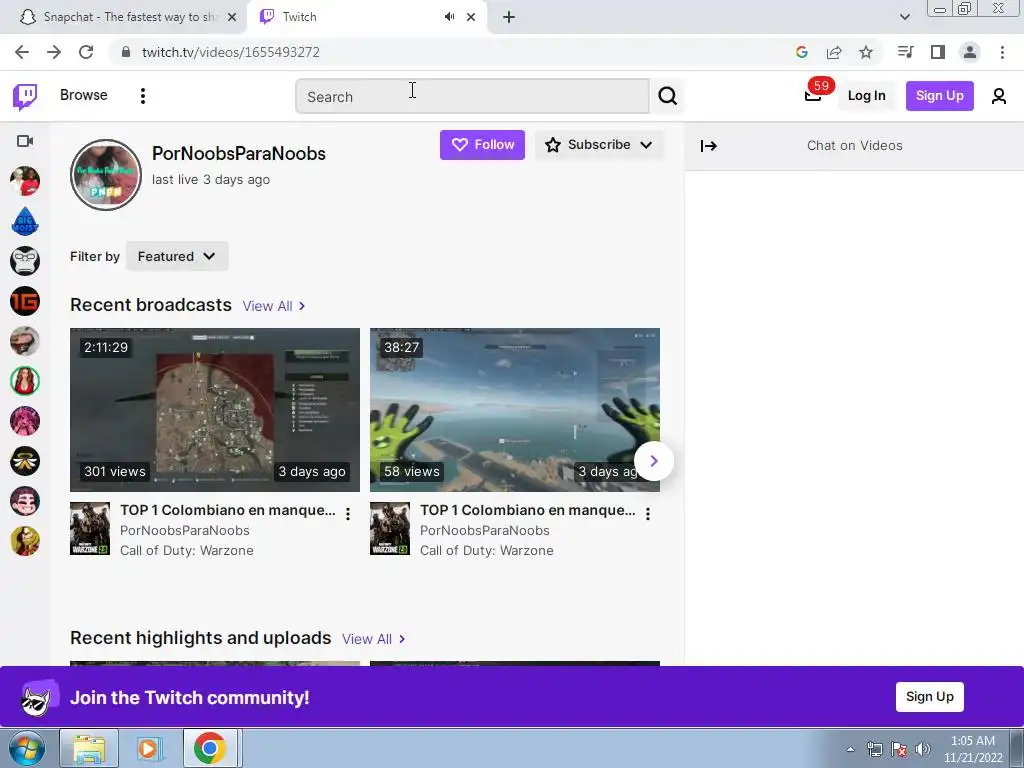The image size is (1024, 768).
Task: Open File Explorer from the taskbar
Action: [89, 748]
